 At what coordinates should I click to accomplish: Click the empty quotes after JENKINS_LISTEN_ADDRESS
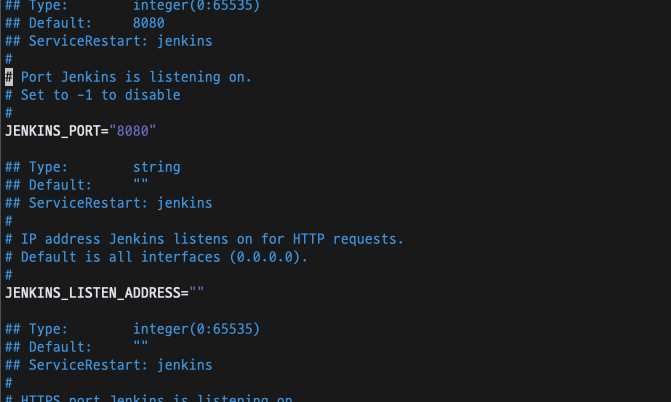196,292
